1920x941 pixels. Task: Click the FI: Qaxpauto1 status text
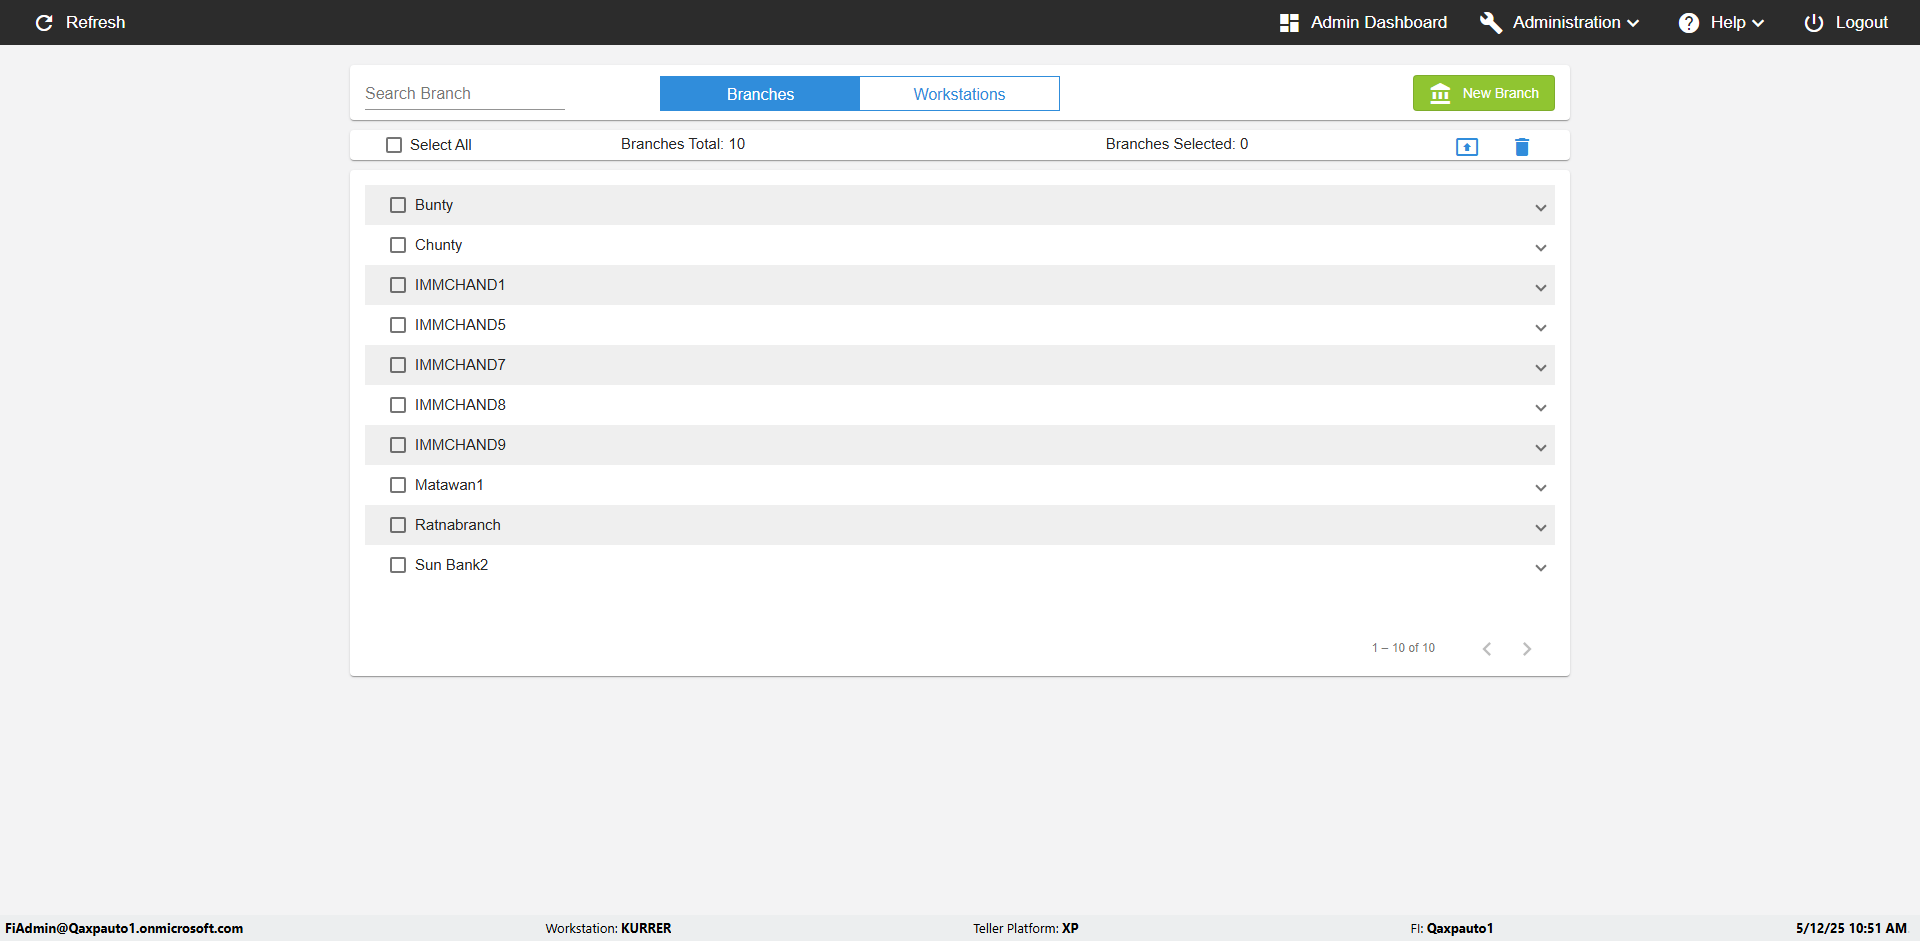[1452, 928]
